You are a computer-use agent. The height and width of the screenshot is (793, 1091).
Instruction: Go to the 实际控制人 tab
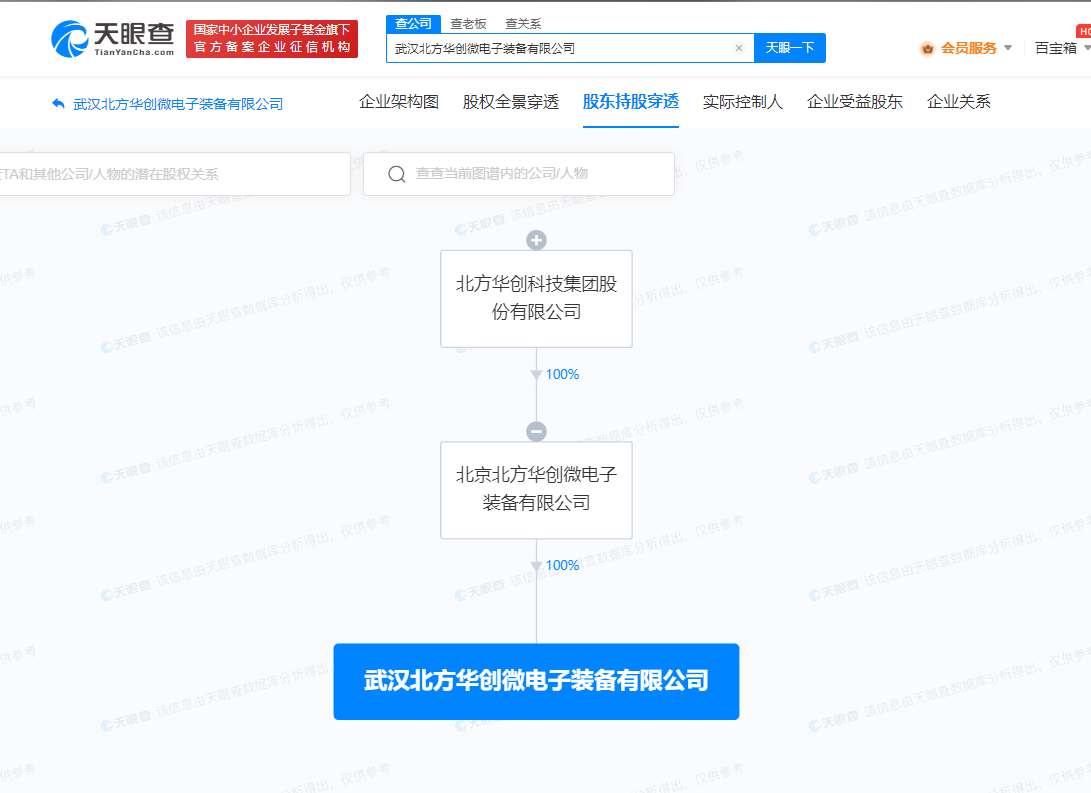pyautogui.click(x=742, y=102)
